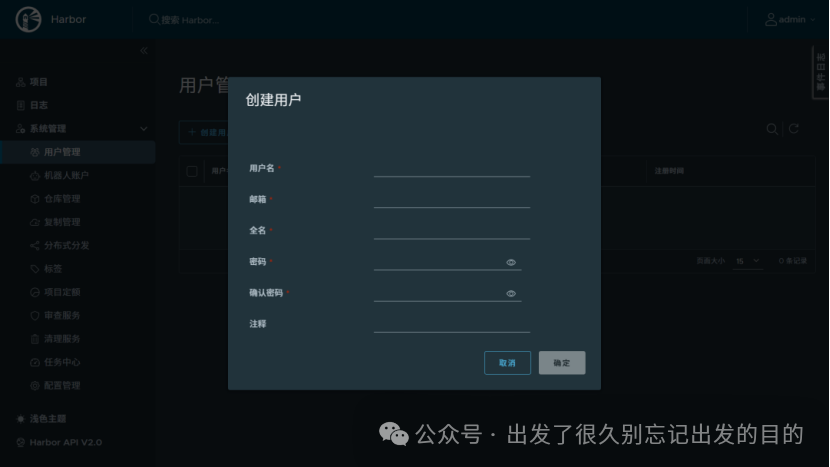Screen dimensions: 830x467
Task: Click the 注册时间 column header
Action: (x=669, y=171)
